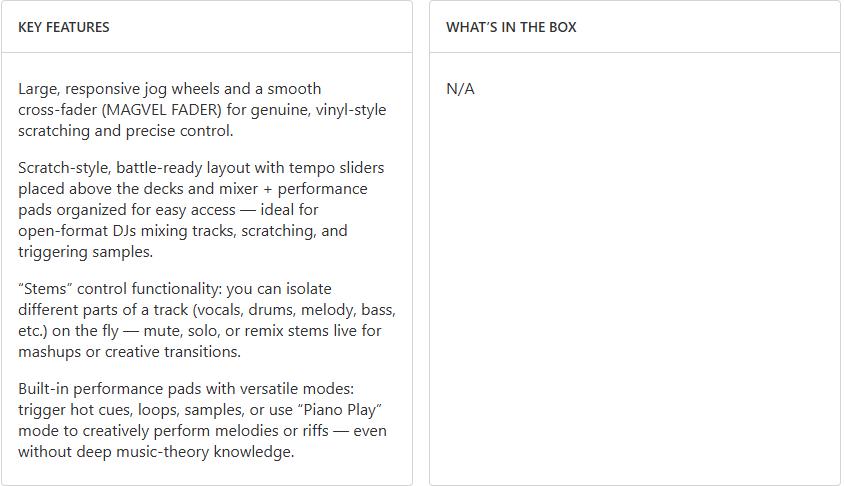This screenshot has height=486, width=844.
Task: Click "without deep music-theory knowledge" line
Action: pos(155,451)
